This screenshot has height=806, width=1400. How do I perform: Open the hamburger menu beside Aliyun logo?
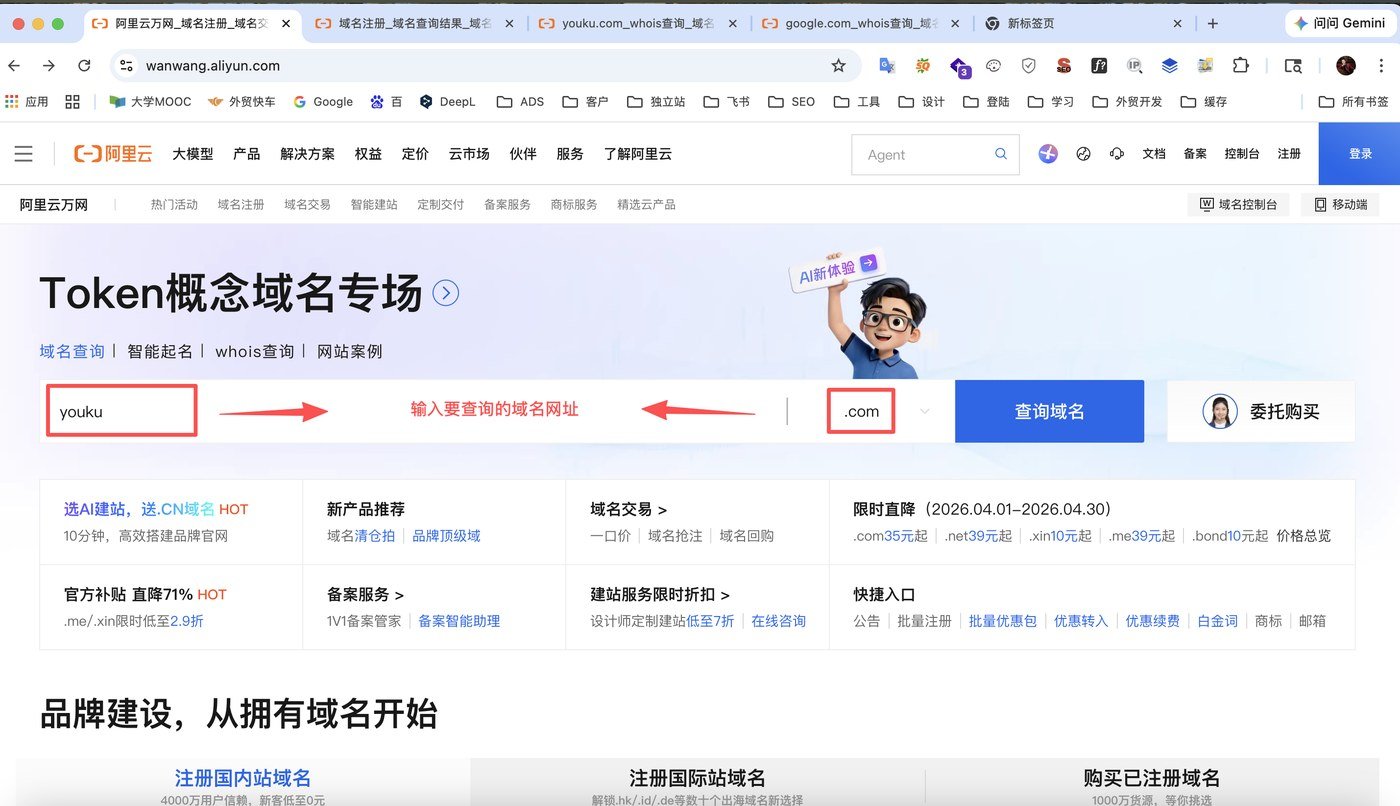tap(23, 153)
